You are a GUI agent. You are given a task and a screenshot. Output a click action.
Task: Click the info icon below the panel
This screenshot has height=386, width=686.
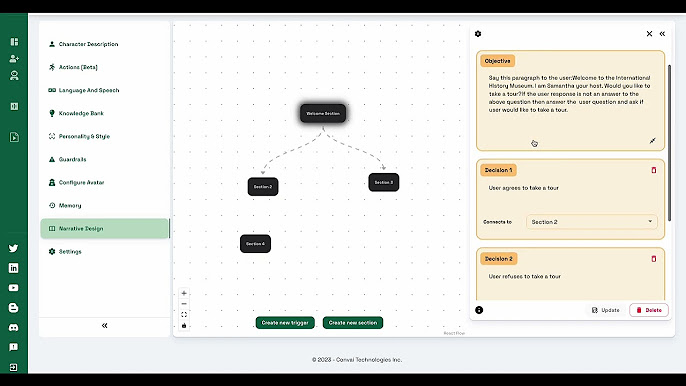pyautogui.click(x=479, y=310)
